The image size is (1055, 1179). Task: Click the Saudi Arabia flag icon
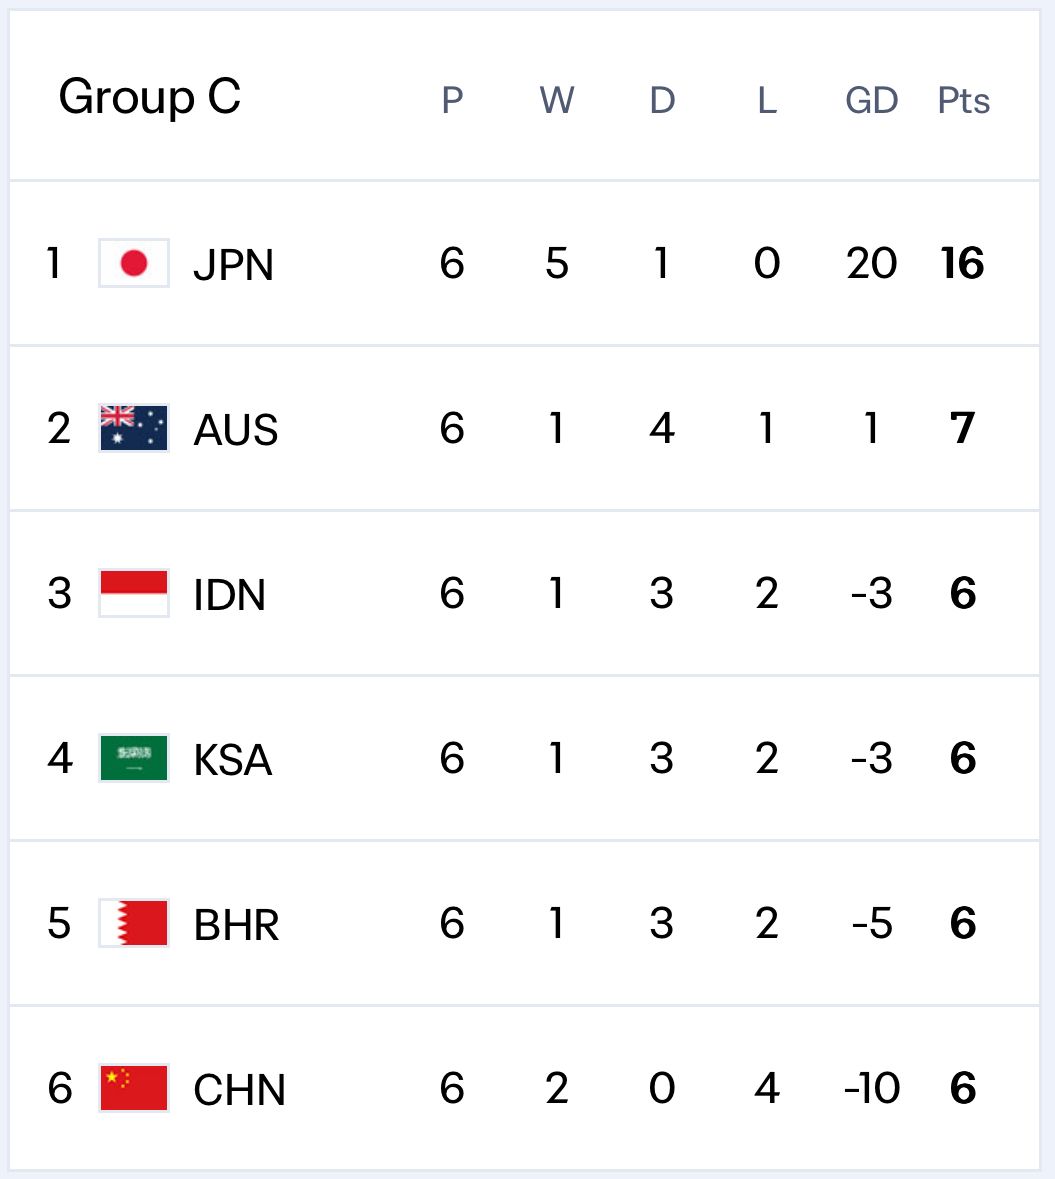[x=134, y=758]
